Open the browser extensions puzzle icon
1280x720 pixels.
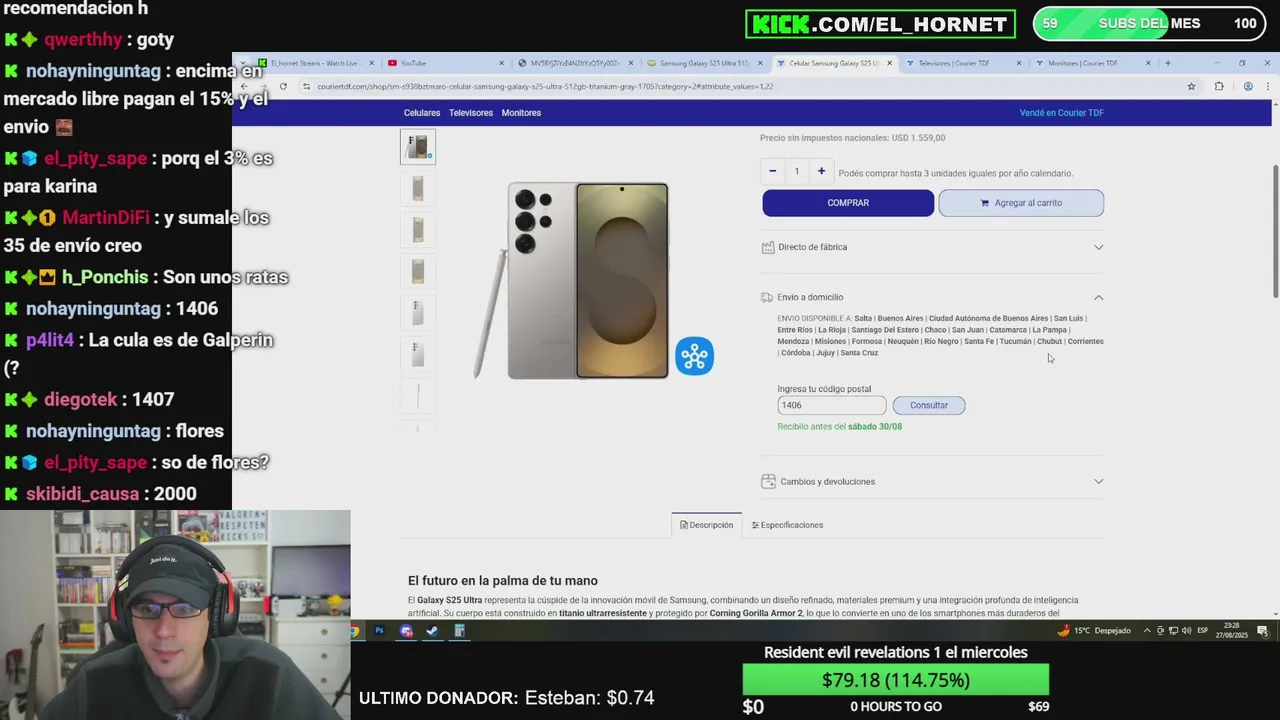1219,86
